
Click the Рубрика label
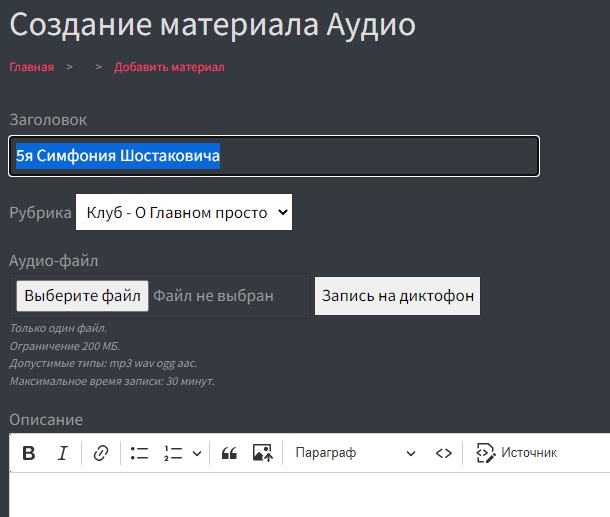40,213
